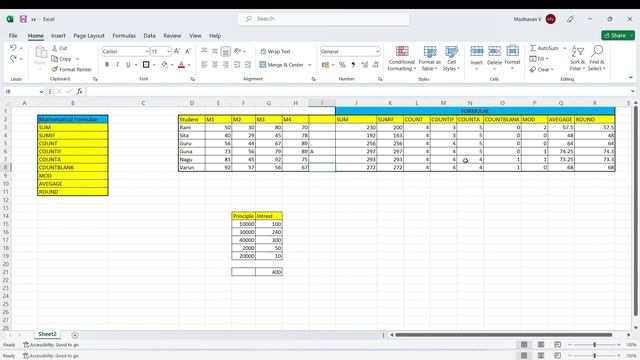Toggle Align Left

point(204,64)
